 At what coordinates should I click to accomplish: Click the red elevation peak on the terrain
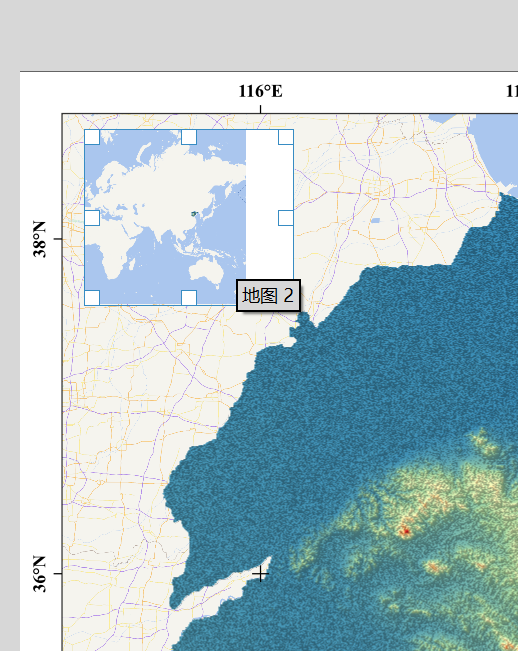pos(406,531)
